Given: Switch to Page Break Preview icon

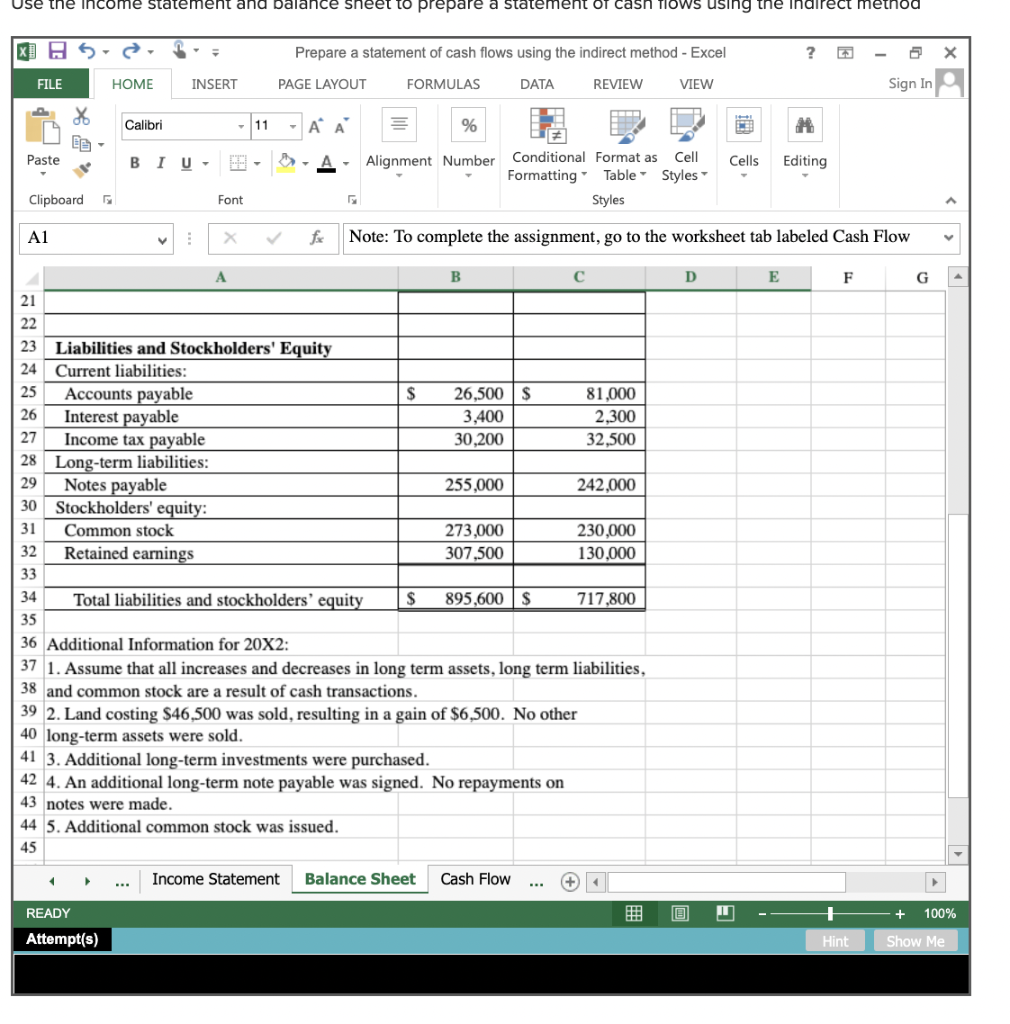Looking at the screenshot, I should pyautogui.click(x=725, y=913).
